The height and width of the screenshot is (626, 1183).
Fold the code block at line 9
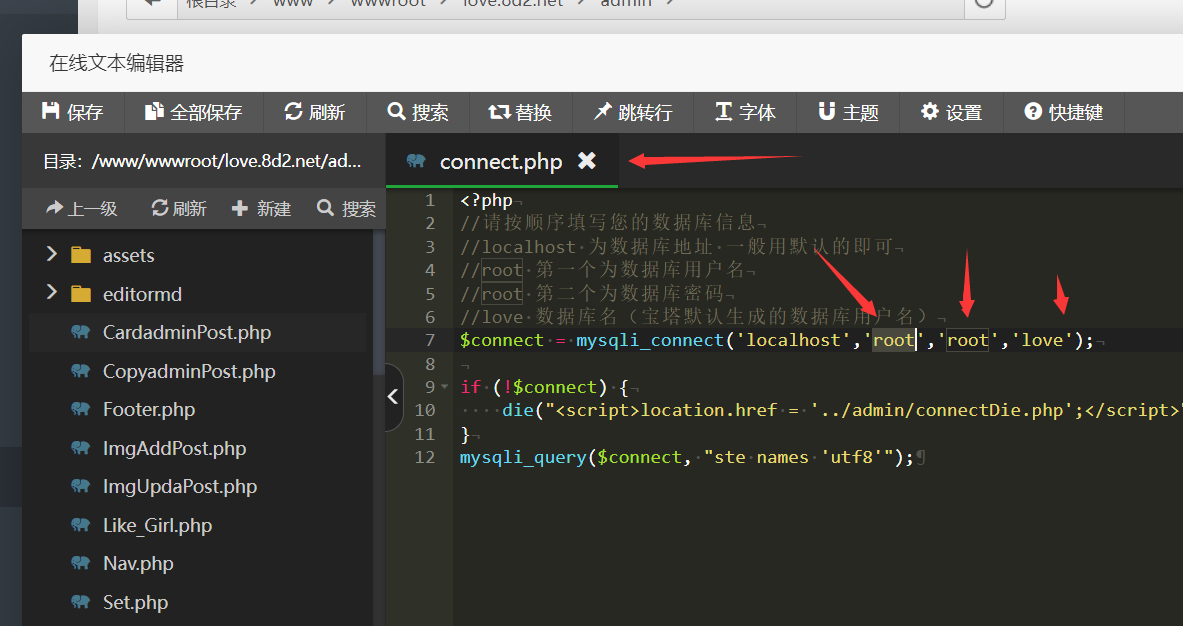[444, 387]
